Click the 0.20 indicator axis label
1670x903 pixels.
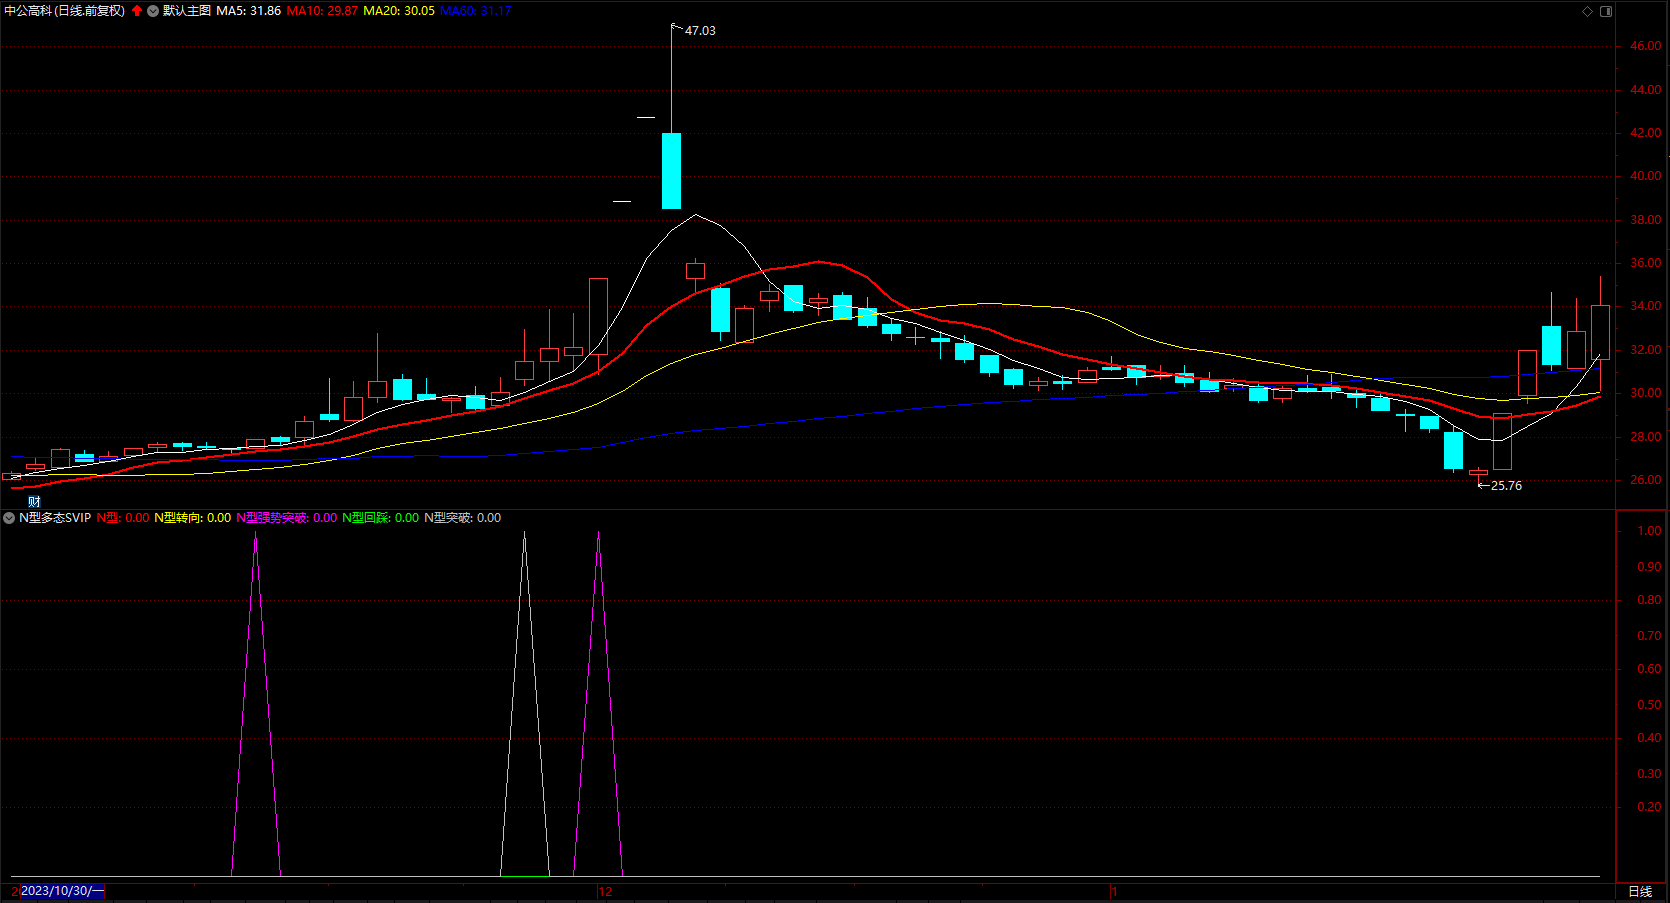tap(1649, 807)
